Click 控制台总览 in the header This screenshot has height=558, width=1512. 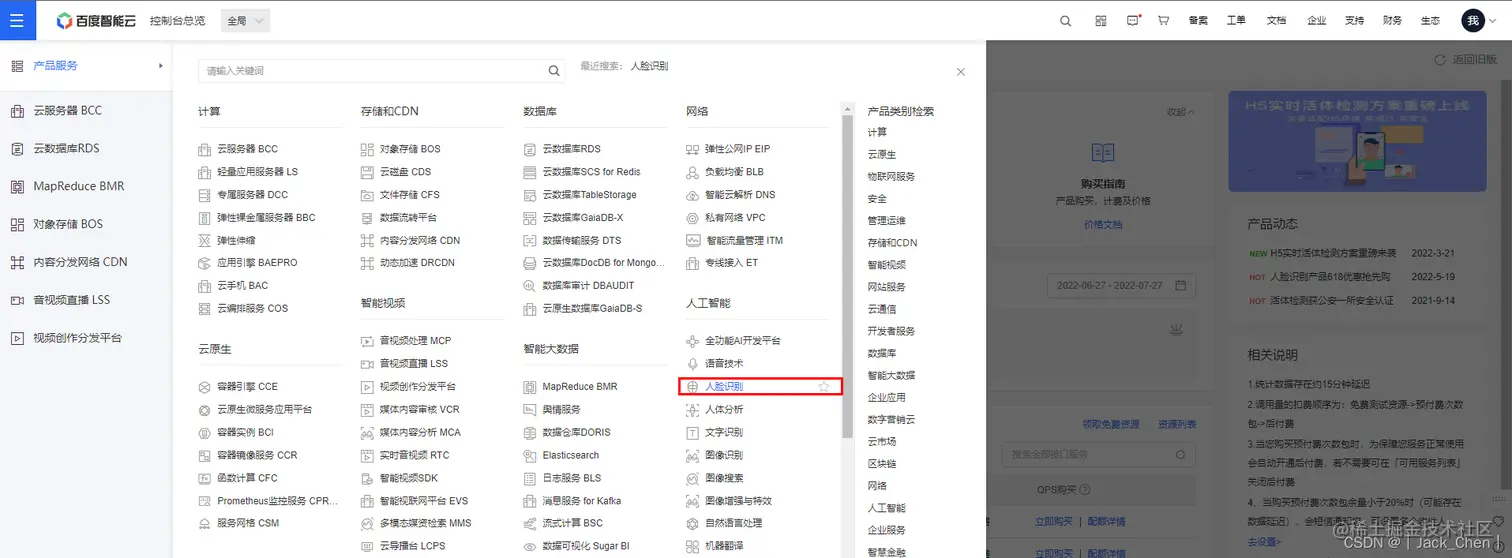[177, 21]
